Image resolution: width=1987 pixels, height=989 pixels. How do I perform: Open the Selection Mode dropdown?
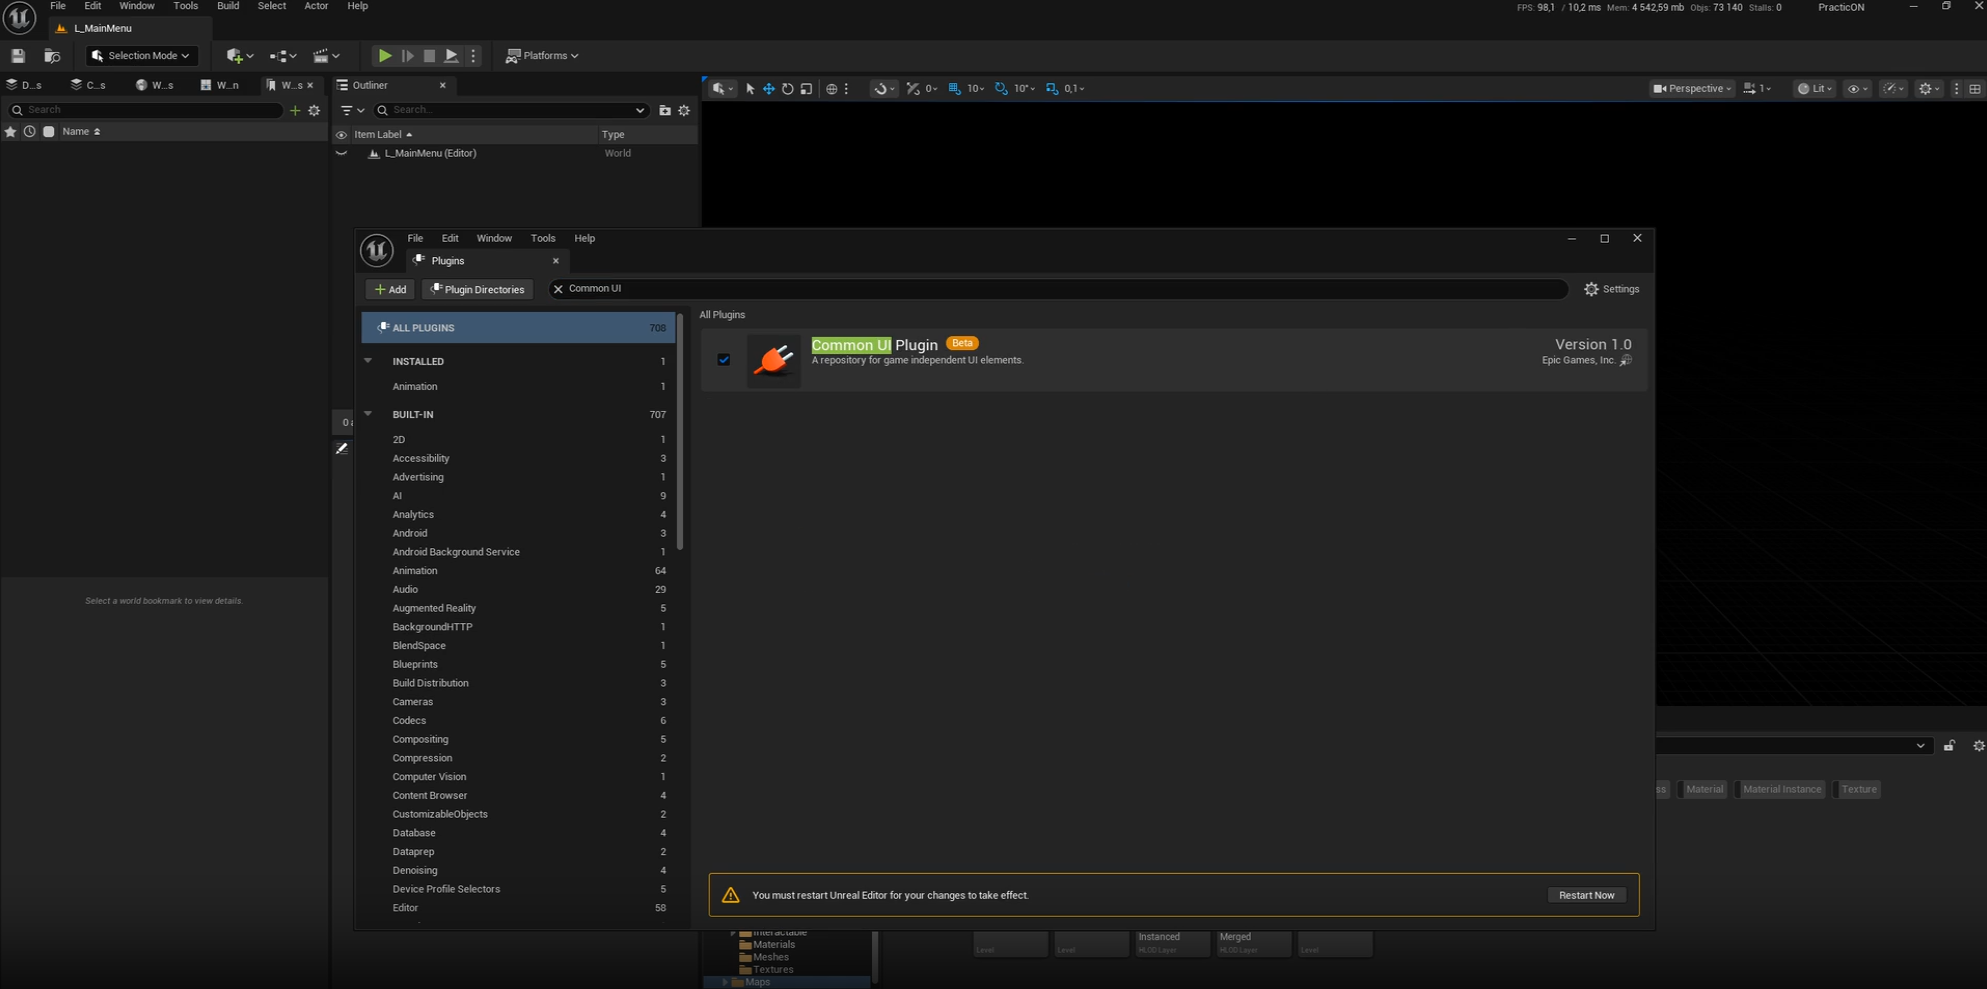[141, 56]
